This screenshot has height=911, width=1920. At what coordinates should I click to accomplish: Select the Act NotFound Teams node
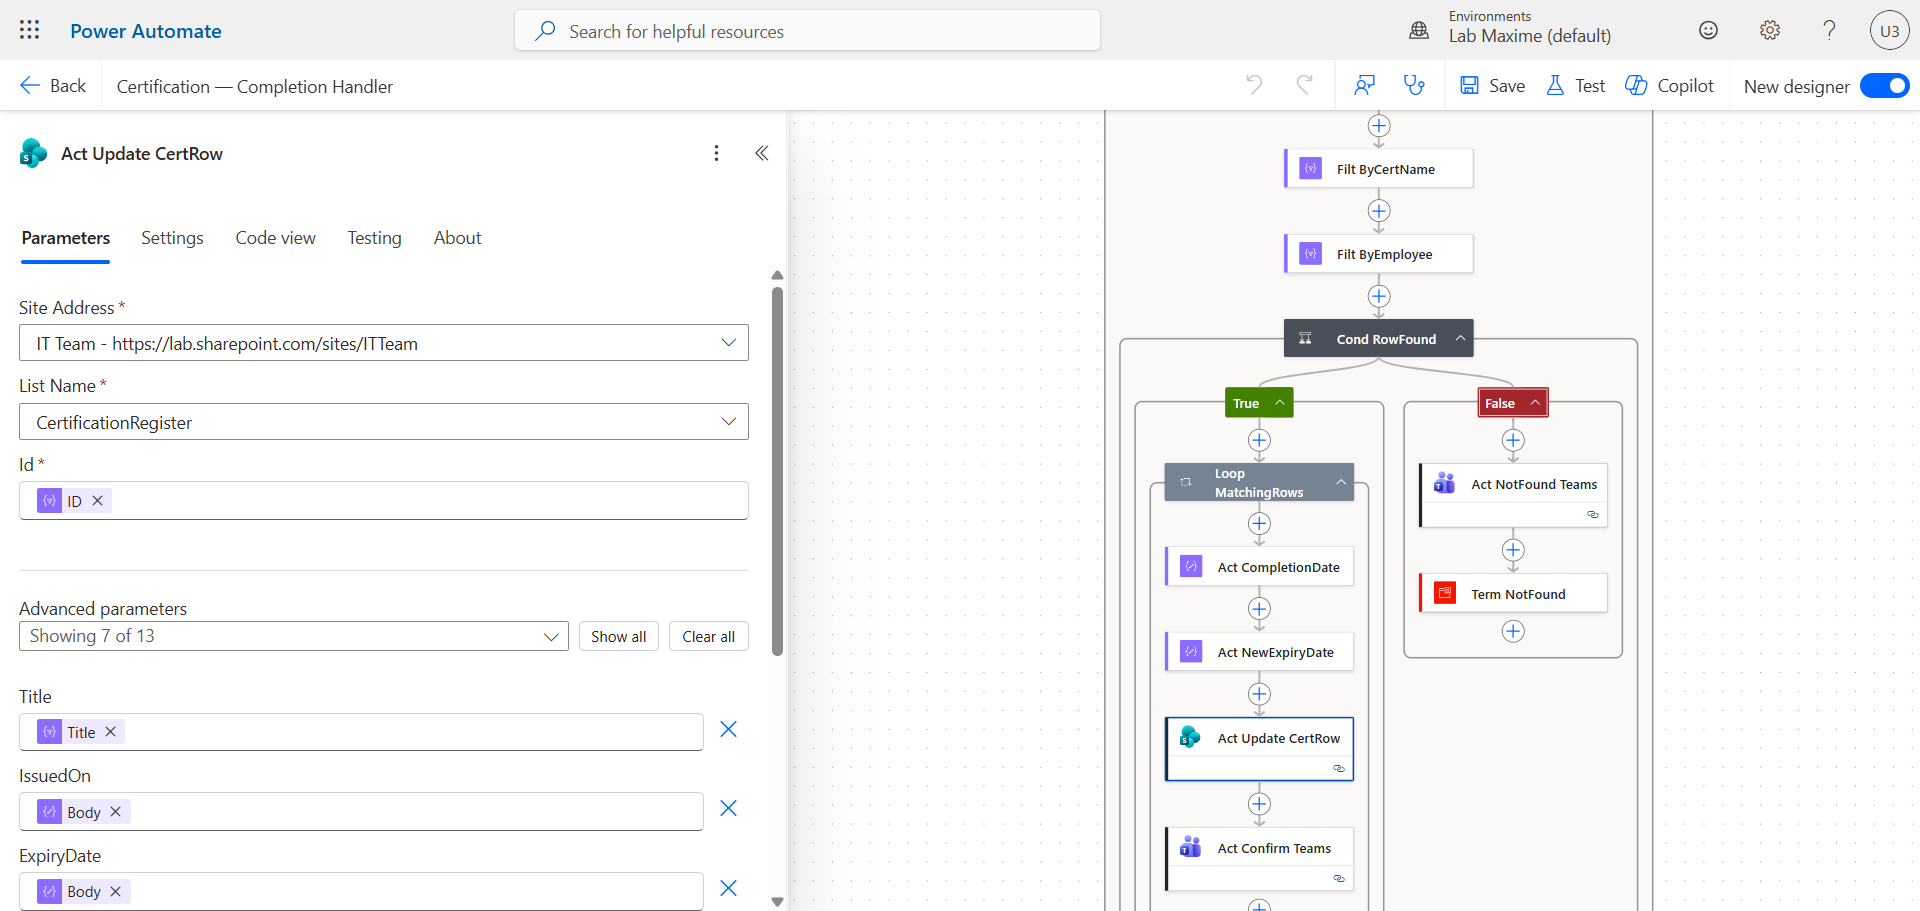point(1513,495)
